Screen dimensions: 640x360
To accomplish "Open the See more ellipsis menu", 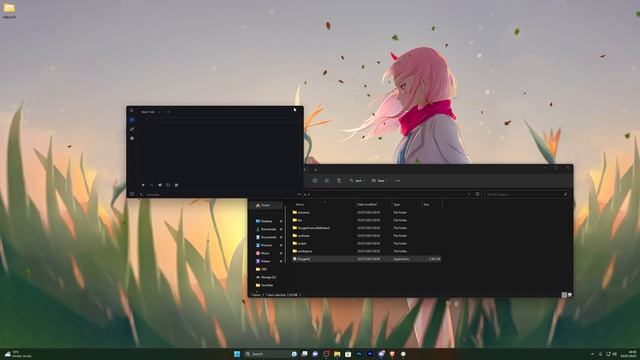I will click(x=398, y=180).
